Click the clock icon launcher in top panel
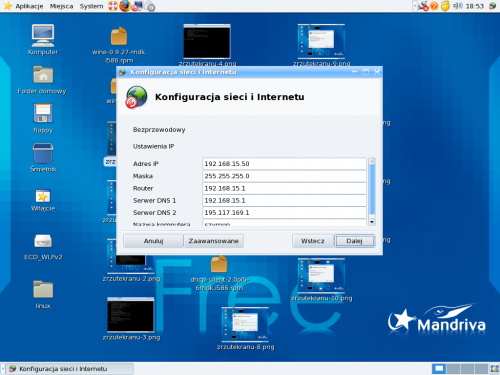The height and width of the screenshot is (375, 500). click(x=150, y=6)
